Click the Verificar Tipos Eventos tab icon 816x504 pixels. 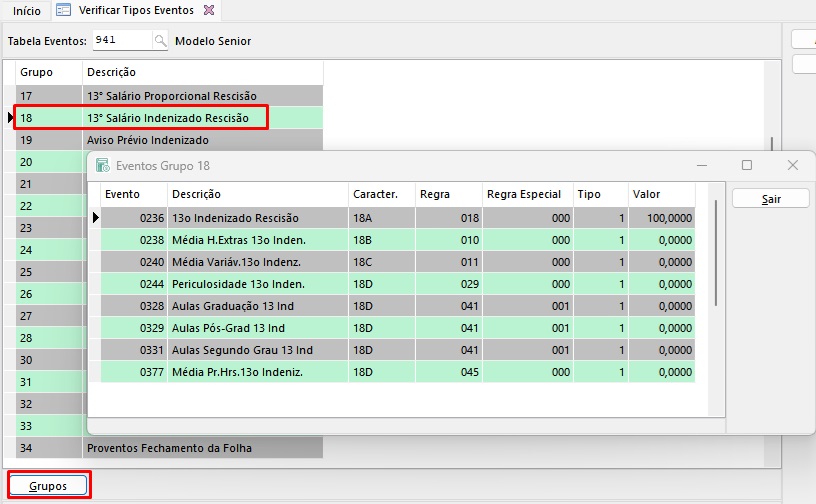pyautogui.click(x=63, y=10)
